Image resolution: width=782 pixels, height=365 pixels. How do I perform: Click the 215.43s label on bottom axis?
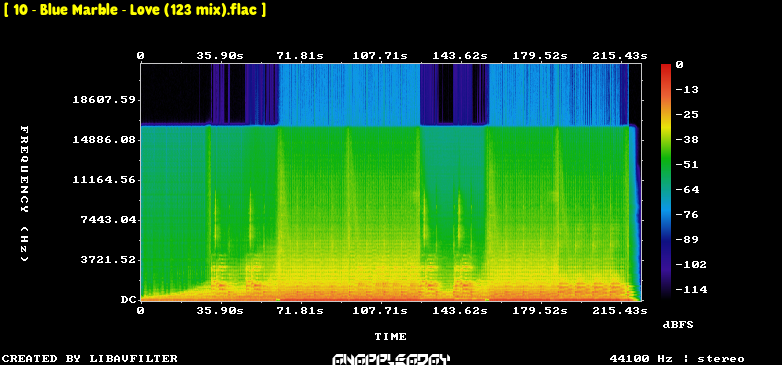click(x=620, y=311)
